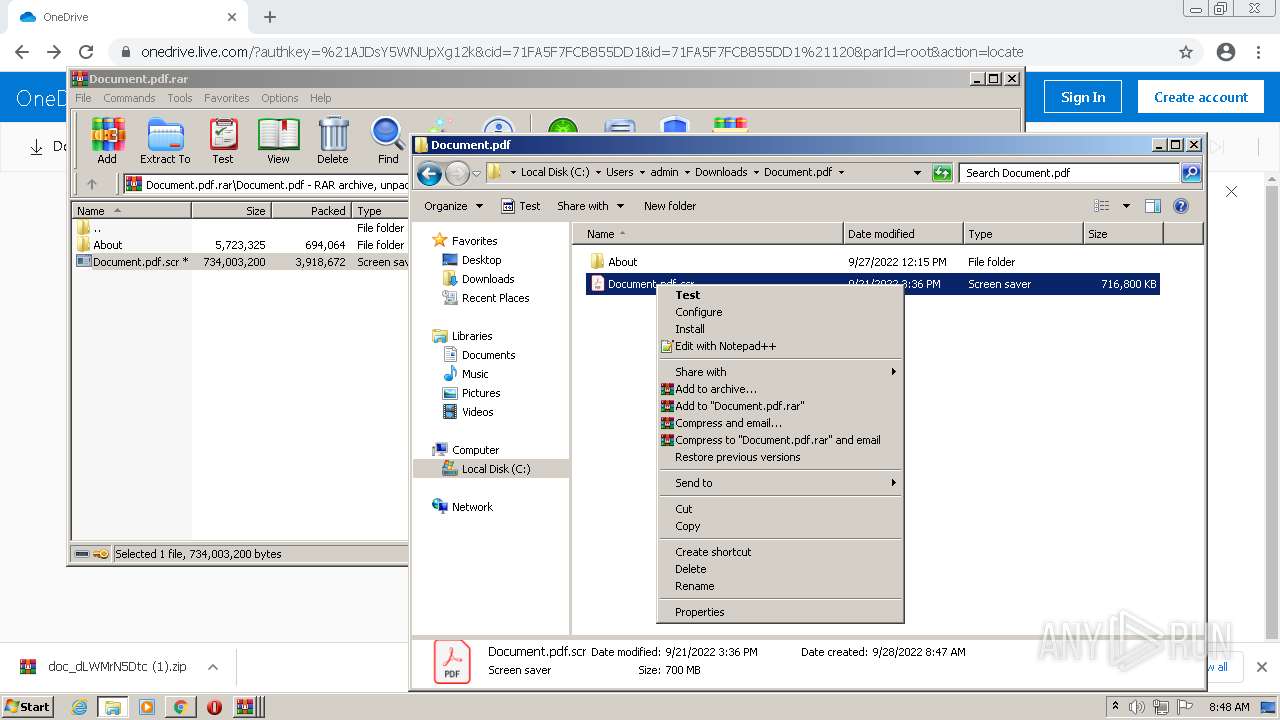Viewport: 1280px width, 720px height.
Task: Click Extract To icon in WinRAR
Action: [165, 140]
